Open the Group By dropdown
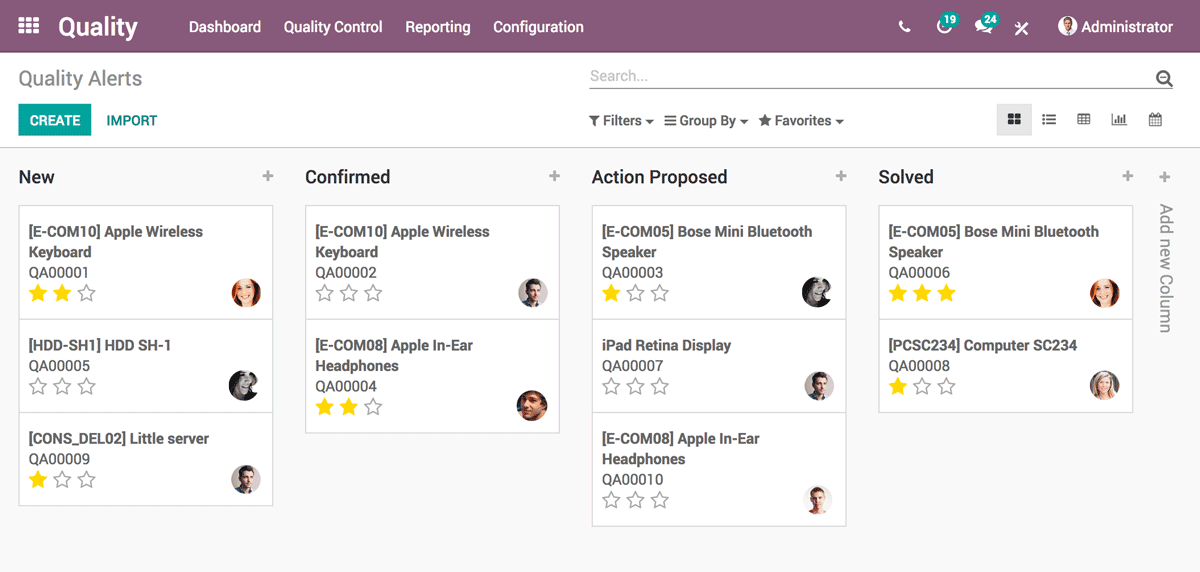 [706, 121]
